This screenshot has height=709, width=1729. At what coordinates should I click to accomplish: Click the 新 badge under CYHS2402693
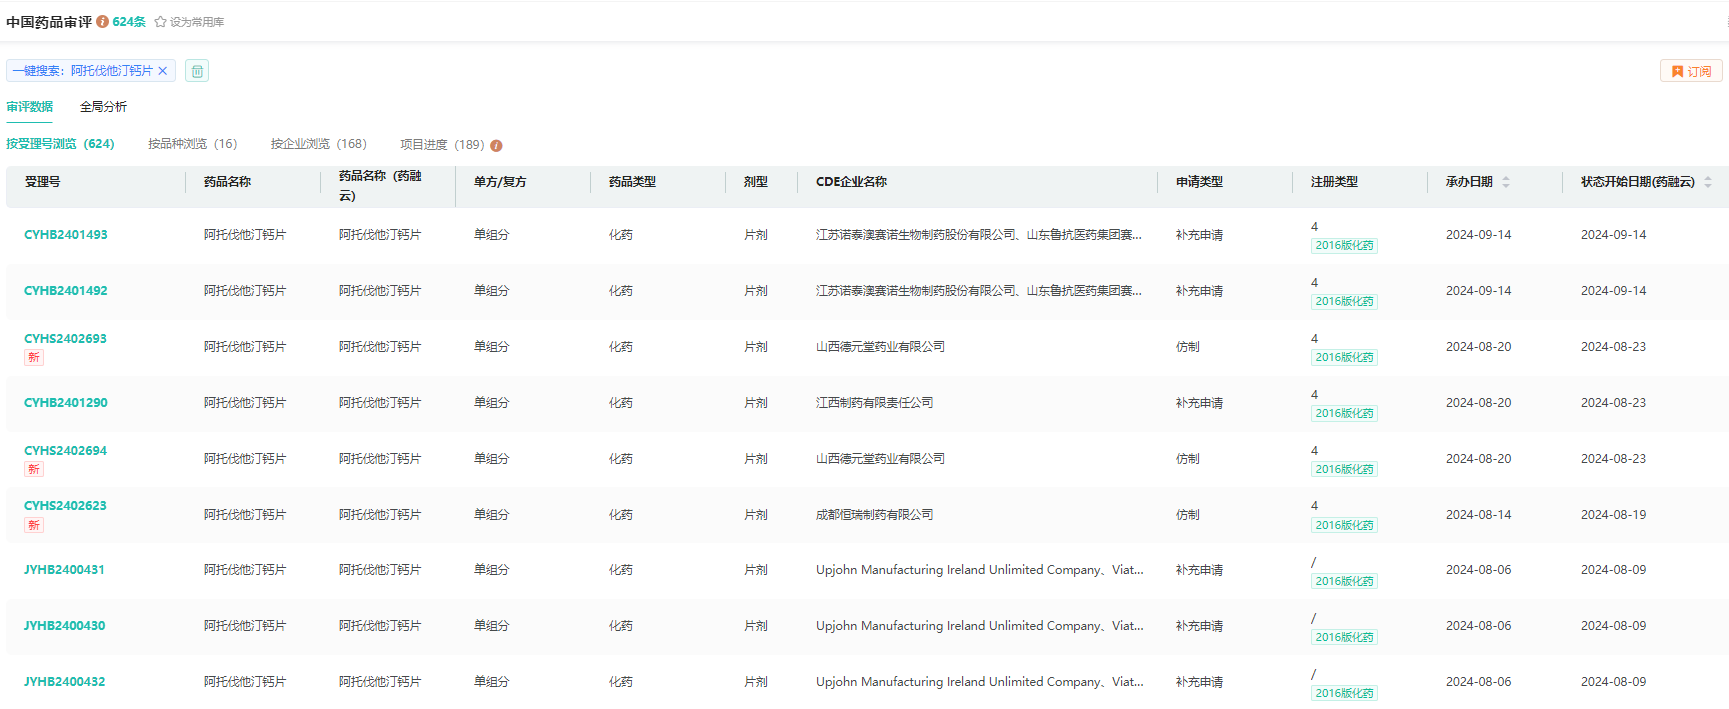click(34, 357)
